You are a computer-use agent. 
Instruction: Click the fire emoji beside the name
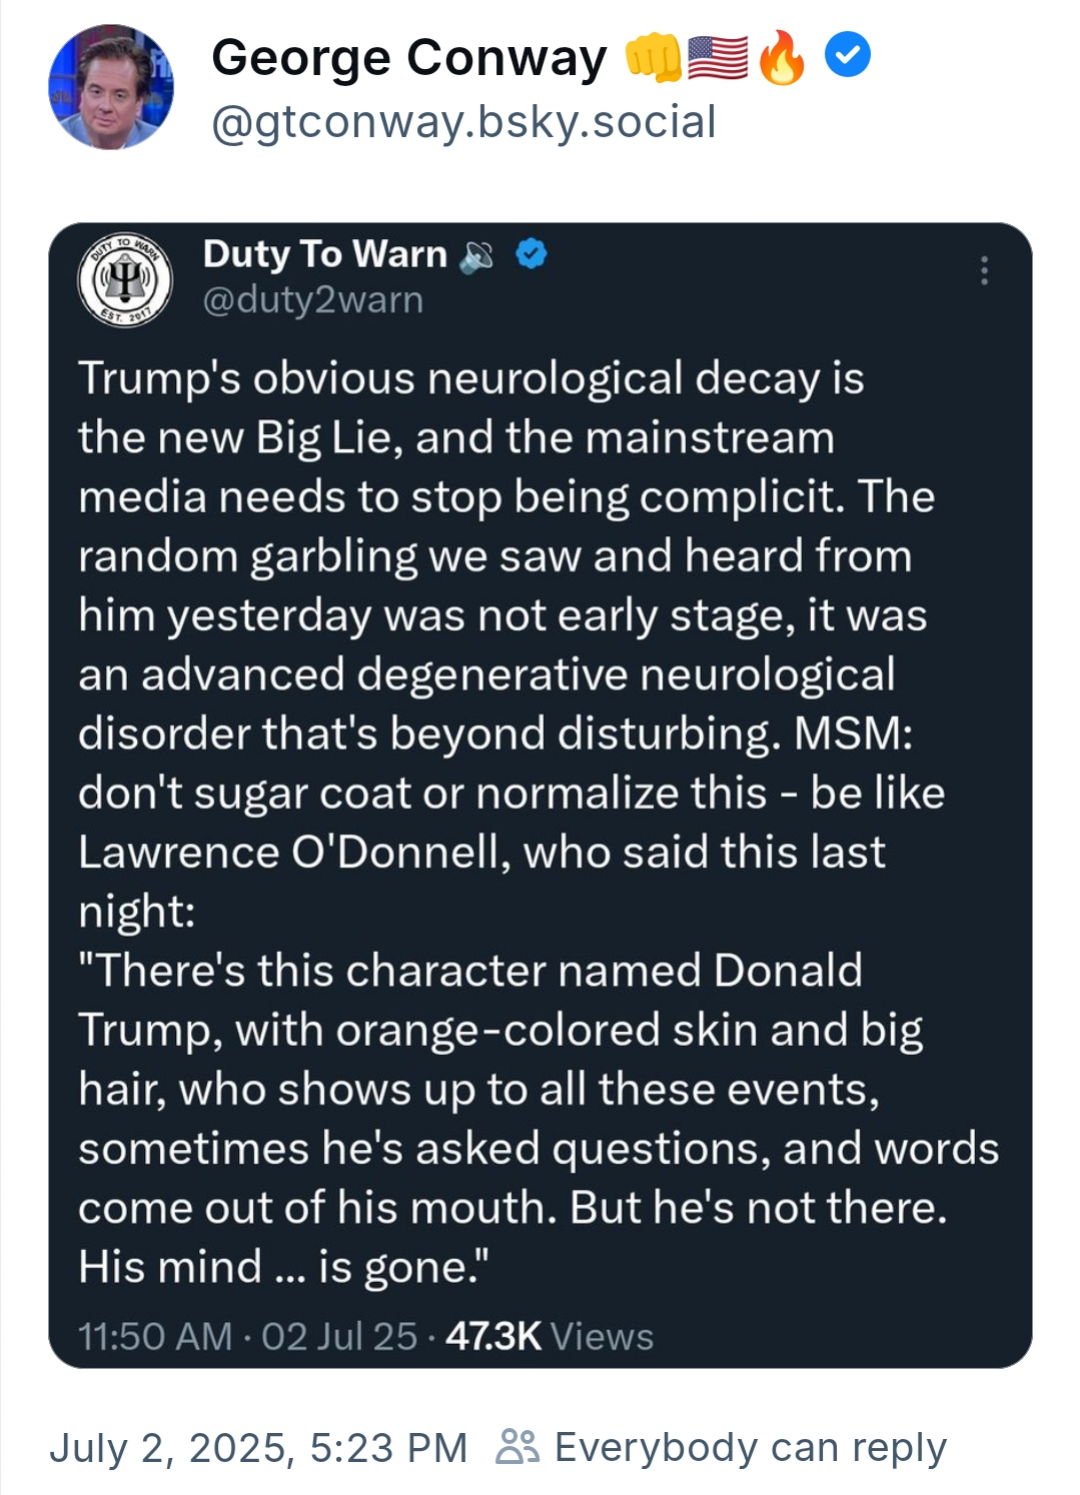[782, 57]
